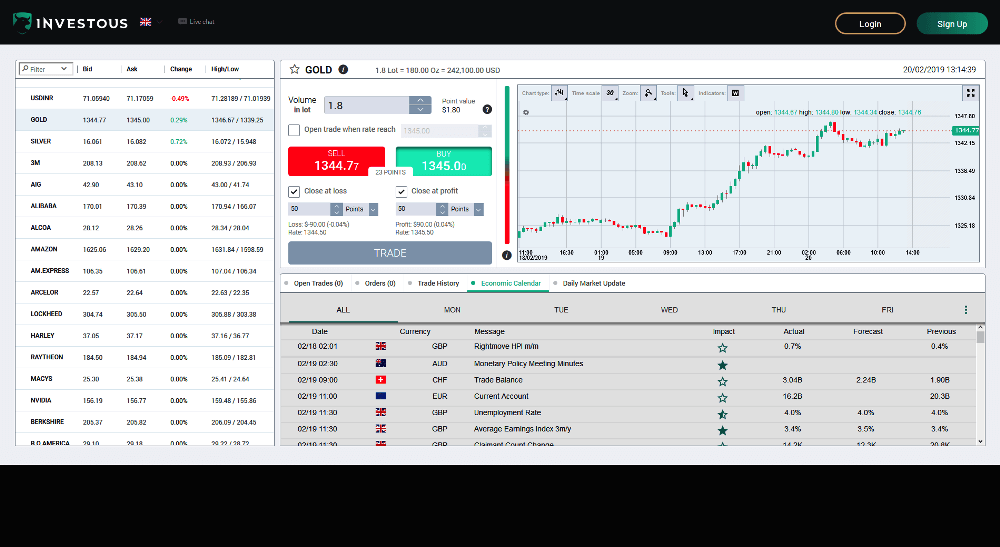
Task: Click the green-red trader sentiment bar
Action: (507, 164)
